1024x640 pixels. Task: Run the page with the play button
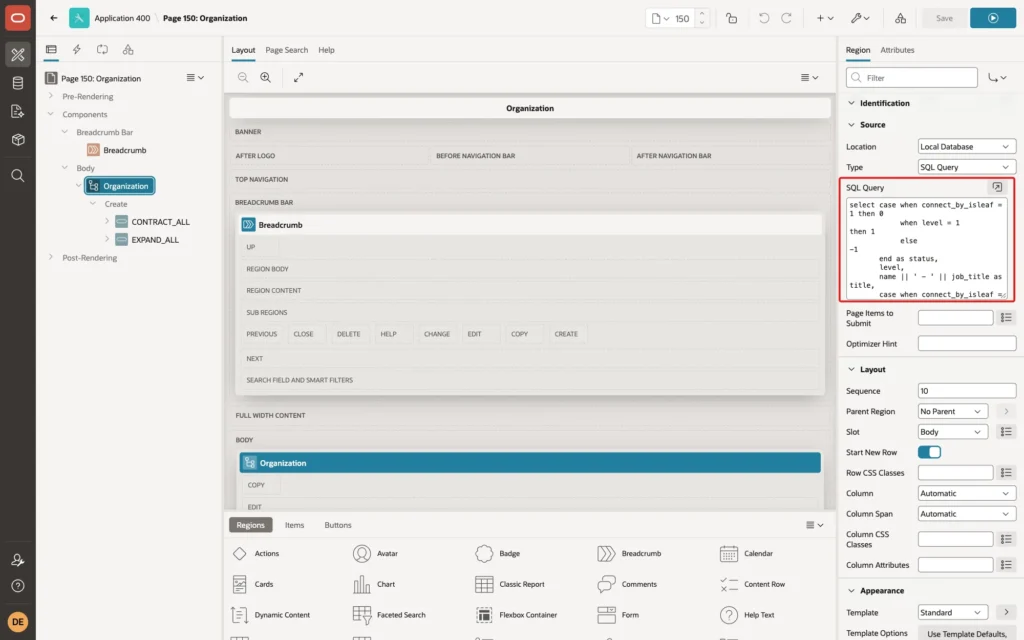(x=993, y=18)
